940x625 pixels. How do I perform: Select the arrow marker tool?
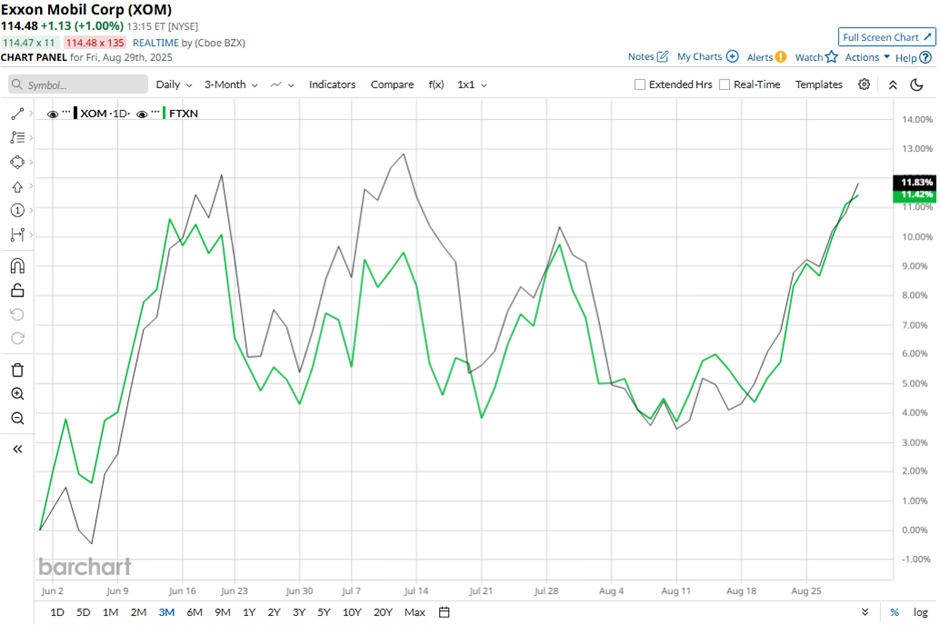(17, 187)
